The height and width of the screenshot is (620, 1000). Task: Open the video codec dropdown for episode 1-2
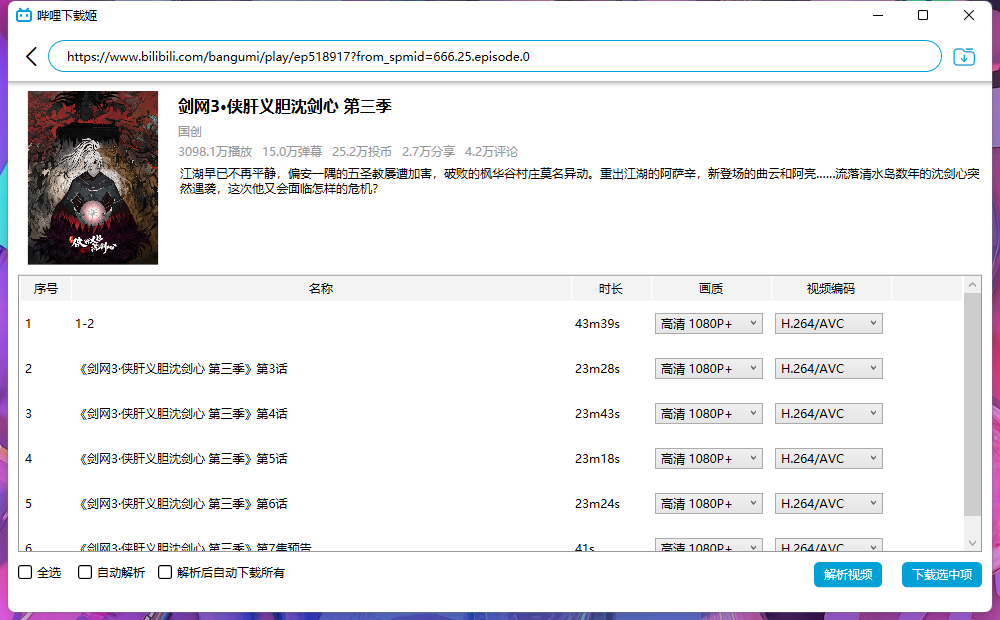coord(828,323)
